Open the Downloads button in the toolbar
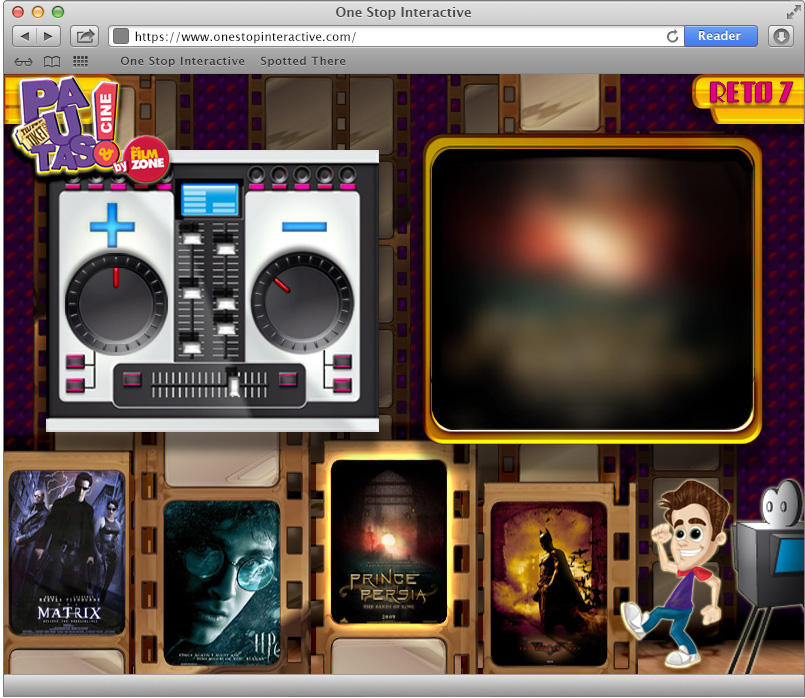This screenshot has height=698, width=805. [x=781, y=36]
